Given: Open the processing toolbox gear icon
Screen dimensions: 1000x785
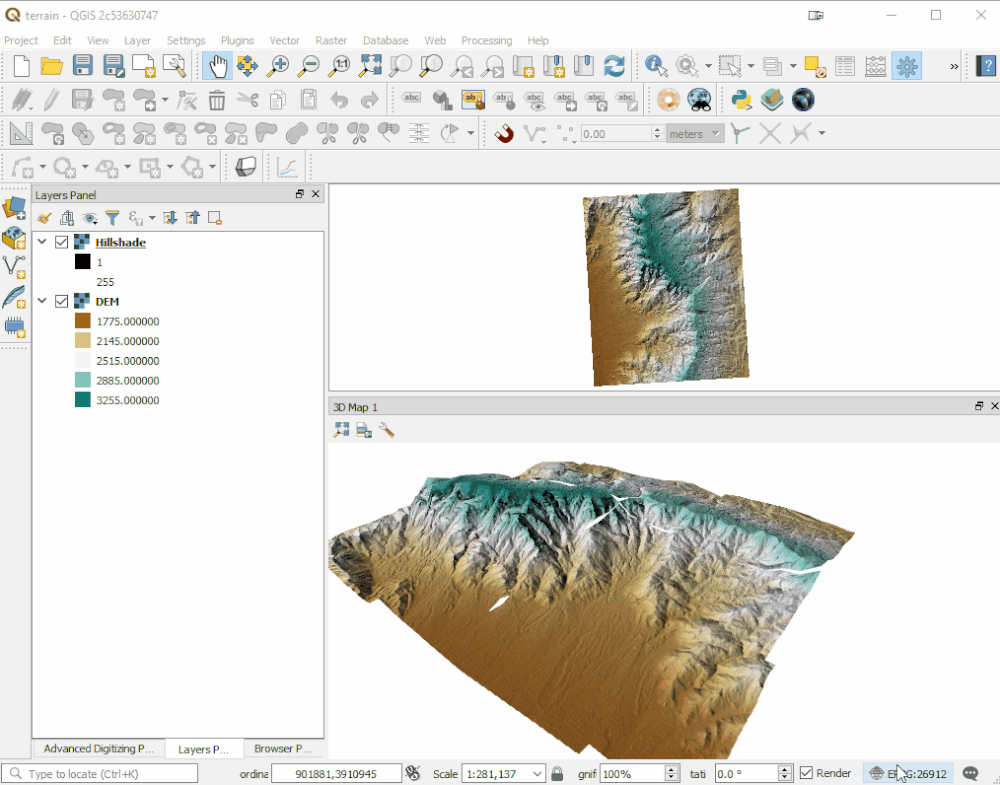Looking at the screenshot, I should click(x=906, y=66).
